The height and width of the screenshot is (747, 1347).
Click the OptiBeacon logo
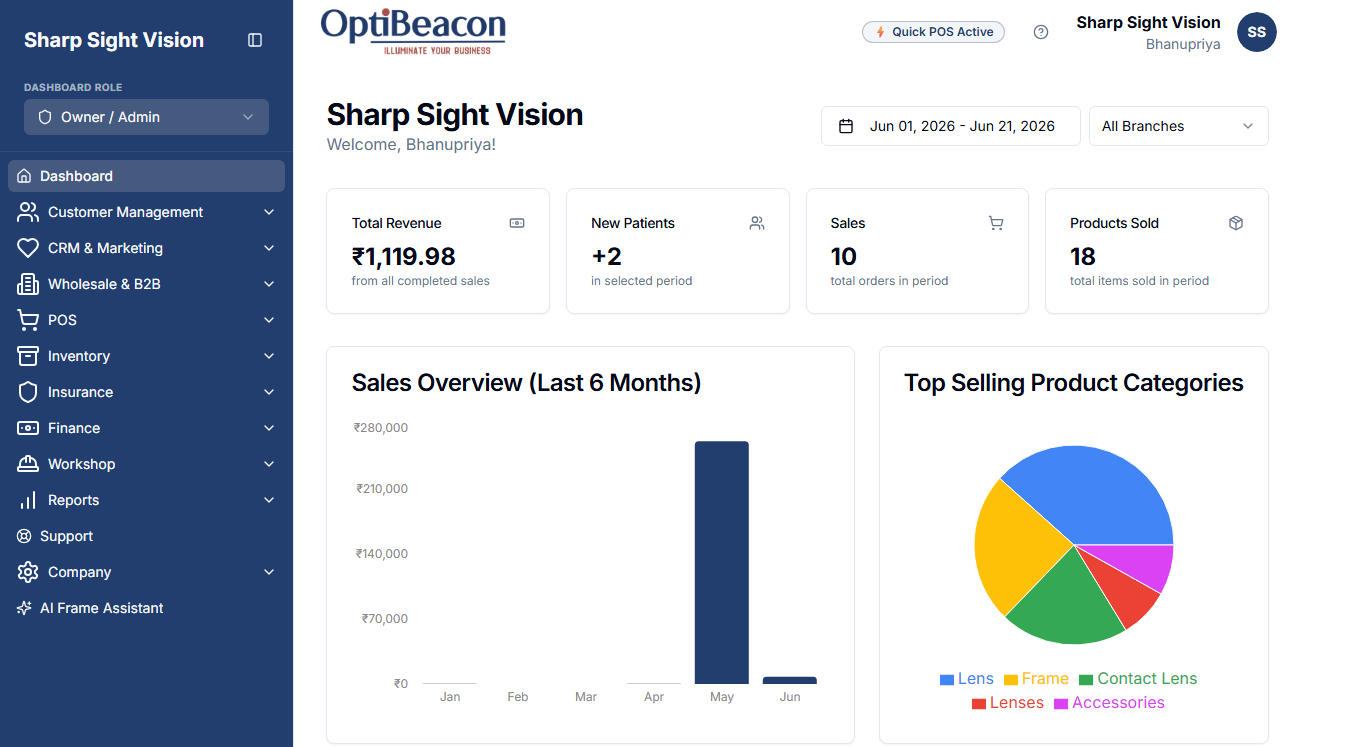414,31
